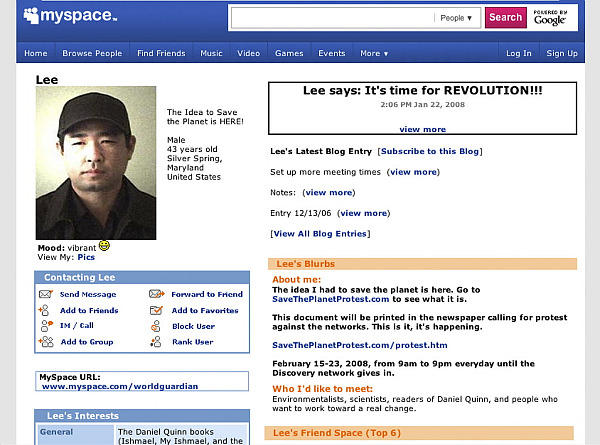Open the Browse People menu item

[92, 53]
